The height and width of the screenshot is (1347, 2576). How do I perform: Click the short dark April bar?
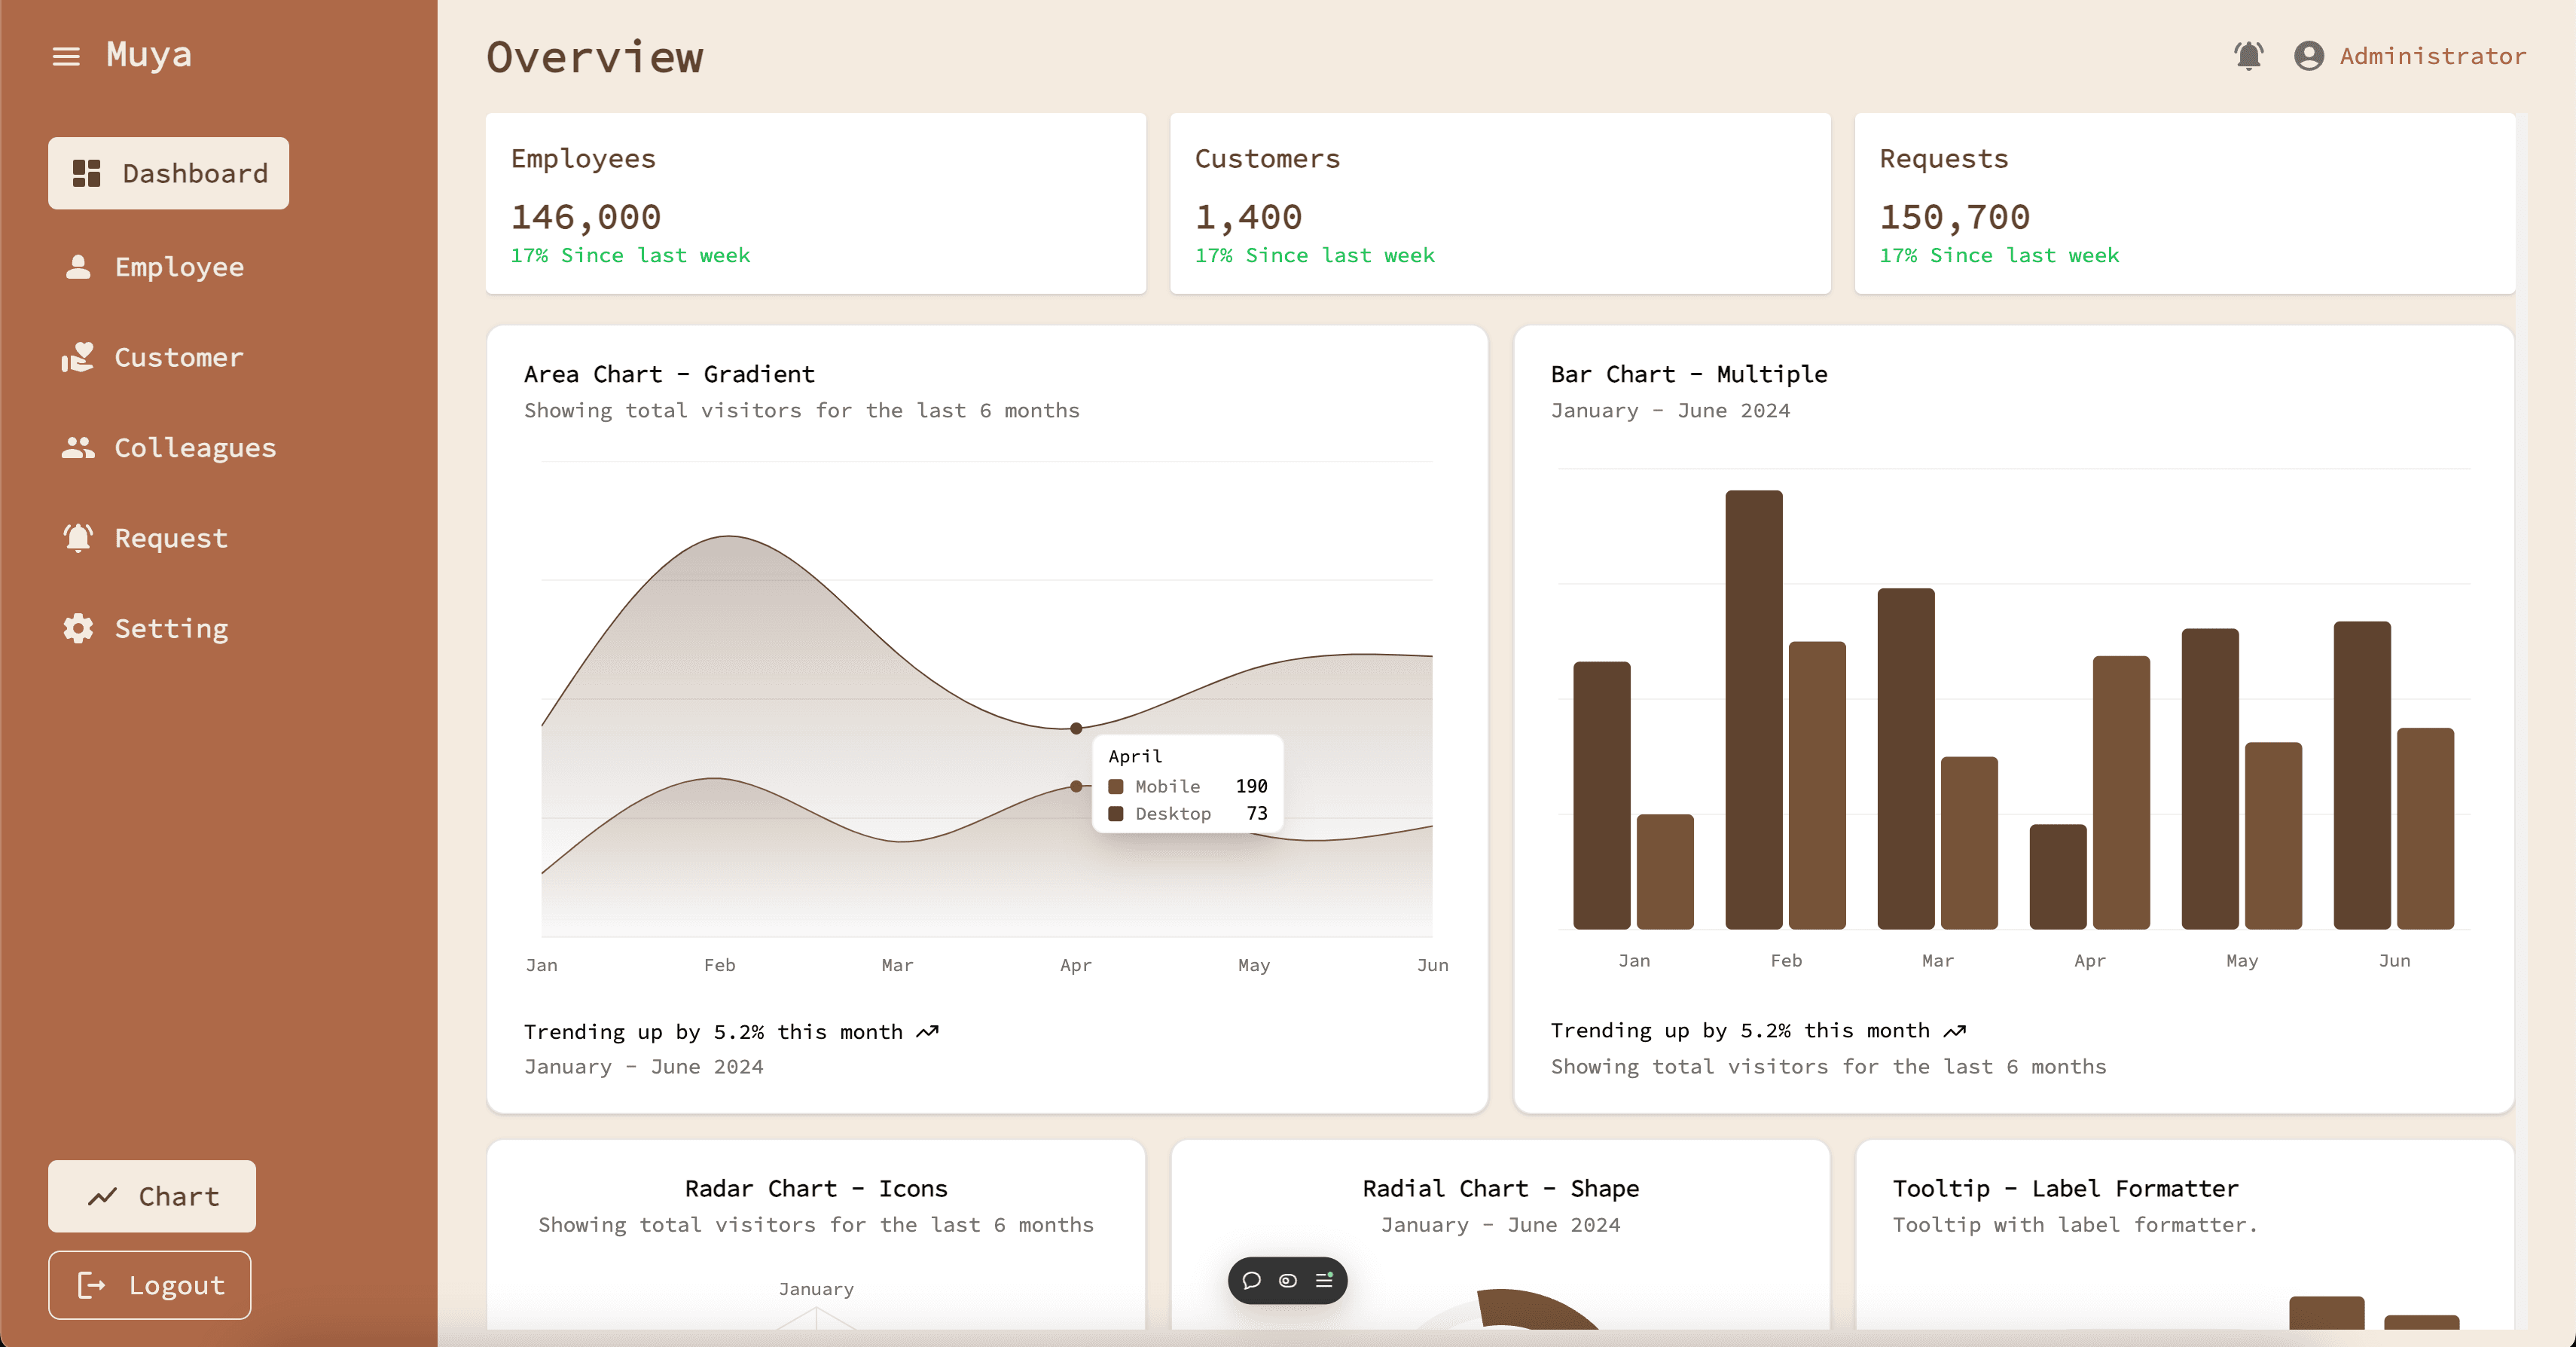tap(2058, 876)
